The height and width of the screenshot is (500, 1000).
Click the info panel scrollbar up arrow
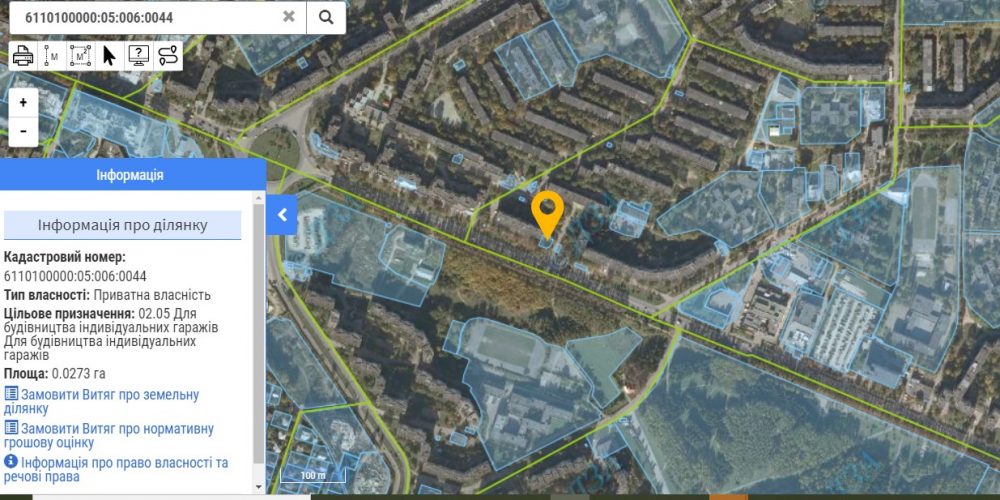pyautogui.click(x=259, y=198)
